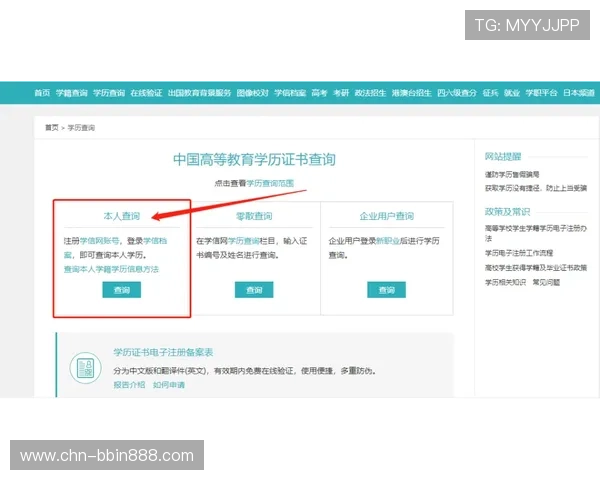
Task: Click the 首页 breadcrumb link
Action: click(x=52, y=128)
